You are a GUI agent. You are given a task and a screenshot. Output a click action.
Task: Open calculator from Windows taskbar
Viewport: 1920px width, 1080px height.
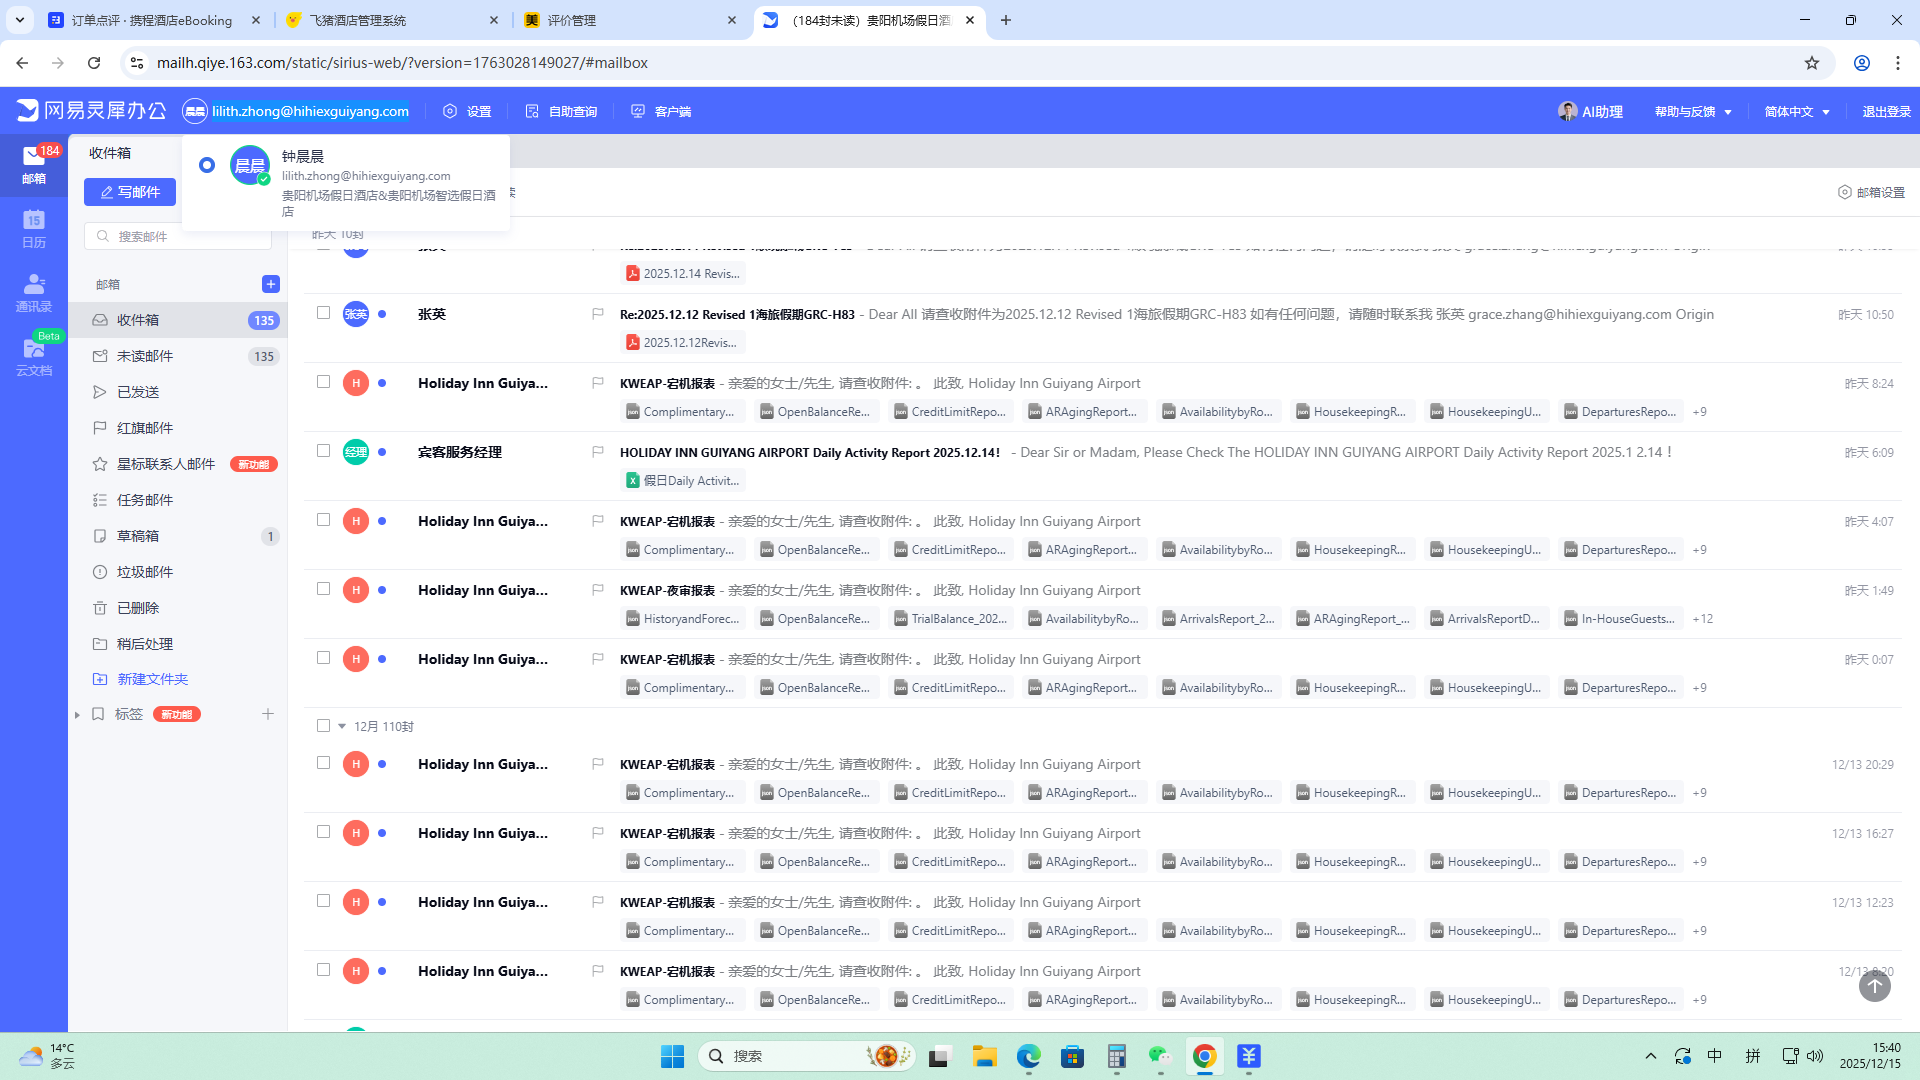pos(1116,1056)
